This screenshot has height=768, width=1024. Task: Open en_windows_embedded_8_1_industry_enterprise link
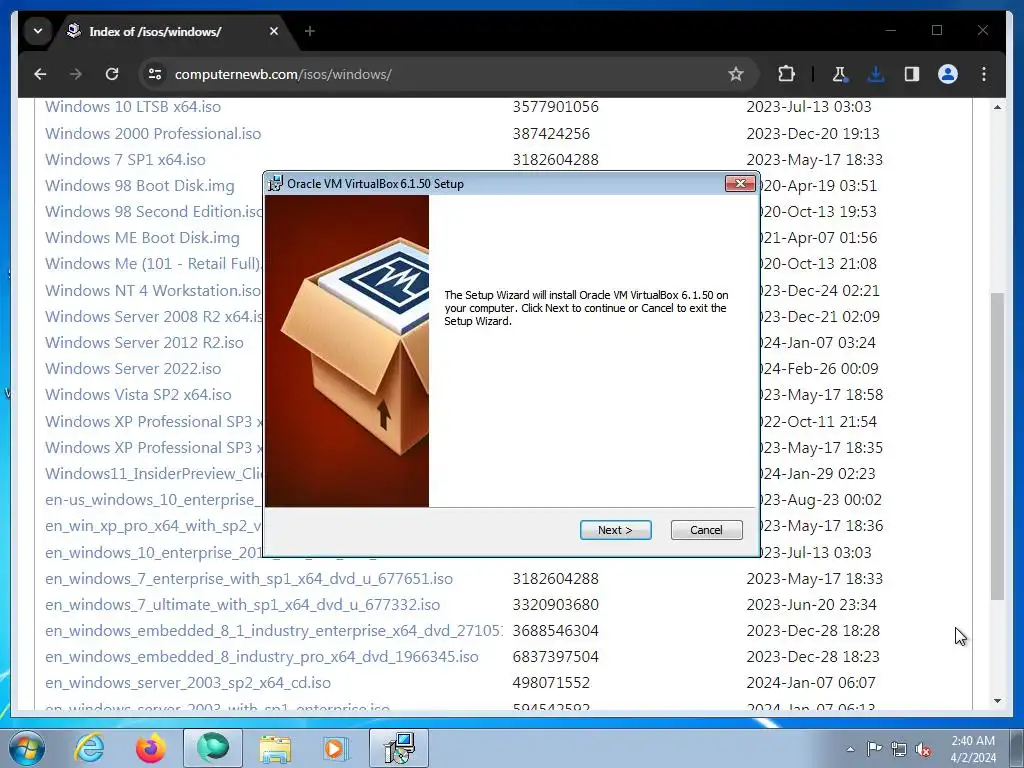coord(273,631)
